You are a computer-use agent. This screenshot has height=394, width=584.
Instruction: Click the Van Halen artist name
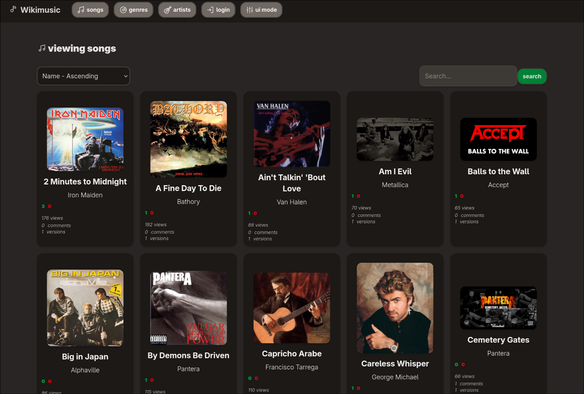[x=292, y=202]
